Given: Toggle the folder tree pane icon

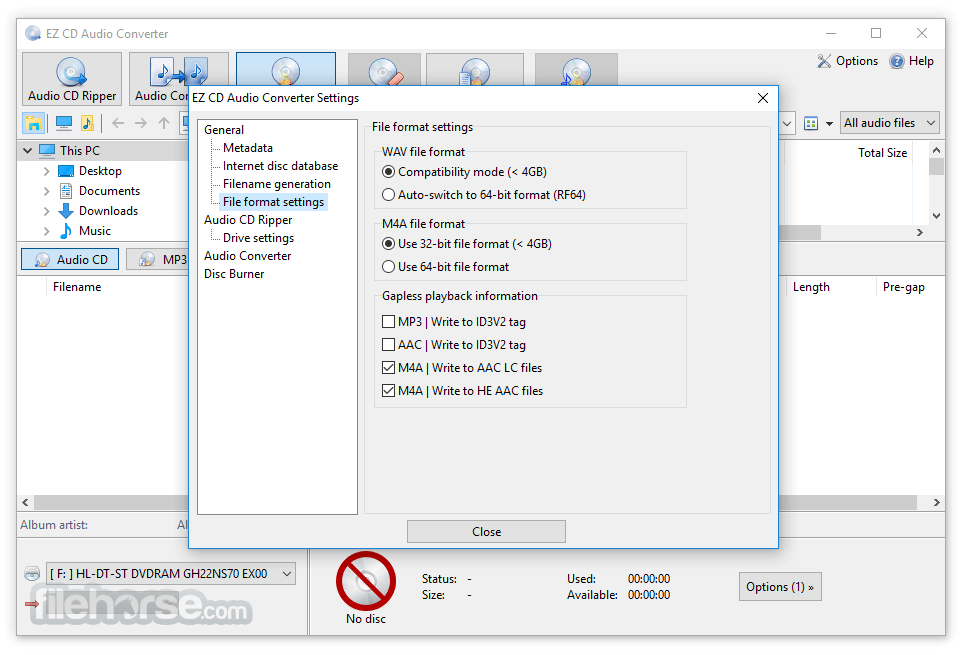Looking at the screenshot, I should click(34, 123).
